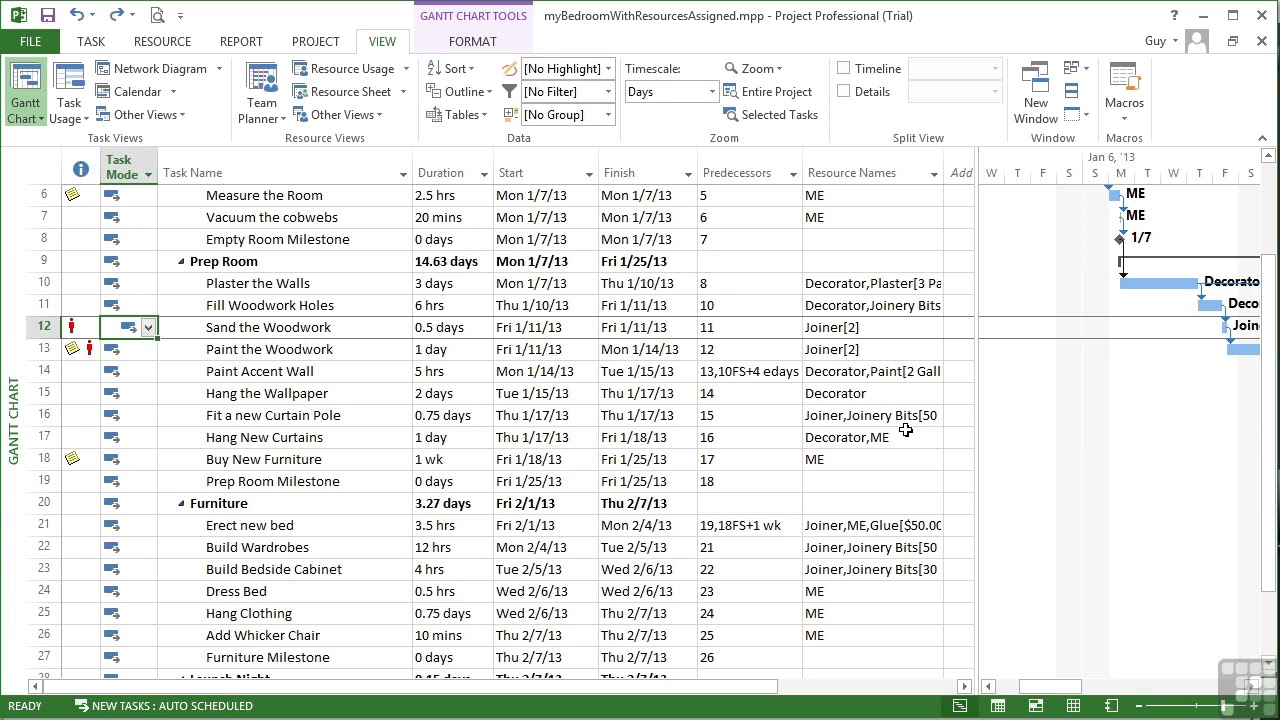The image size is (1280, 720).
Task: Switch to Resource Sheet via status bar icon
Action: coord(1073,706)
